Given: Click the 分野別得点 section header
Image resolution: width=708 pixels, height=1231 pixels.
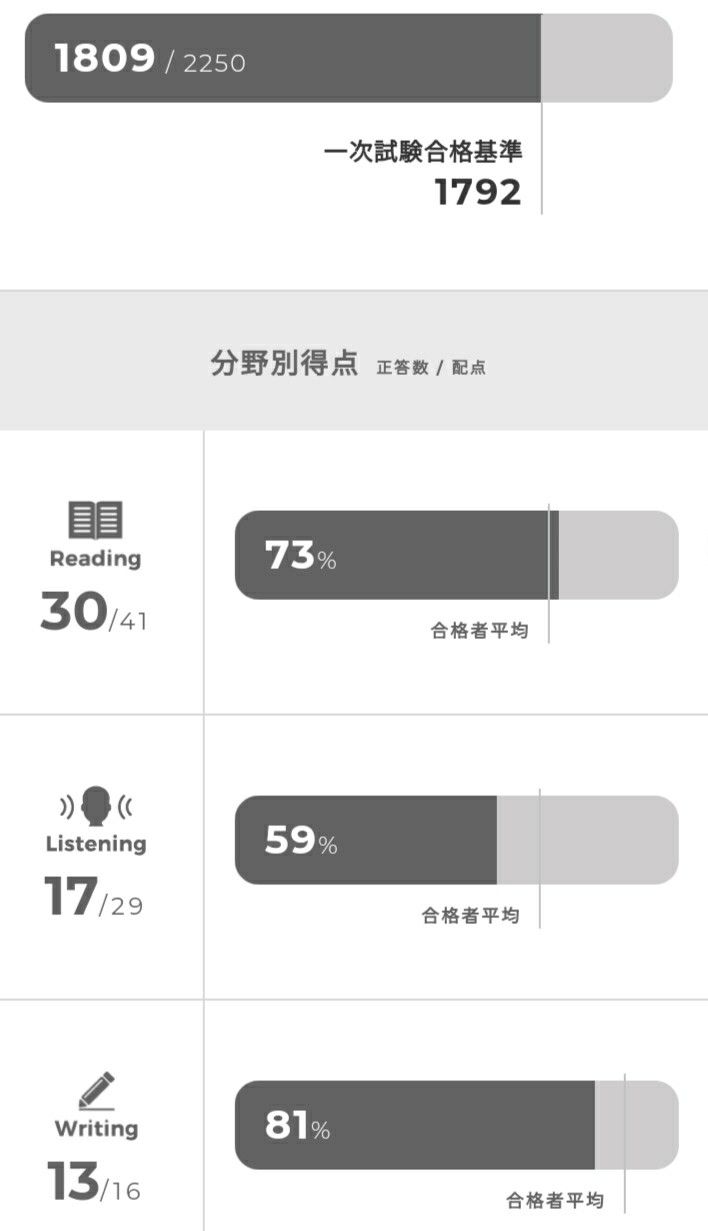Looking at the screenshot, I should 284,363.
